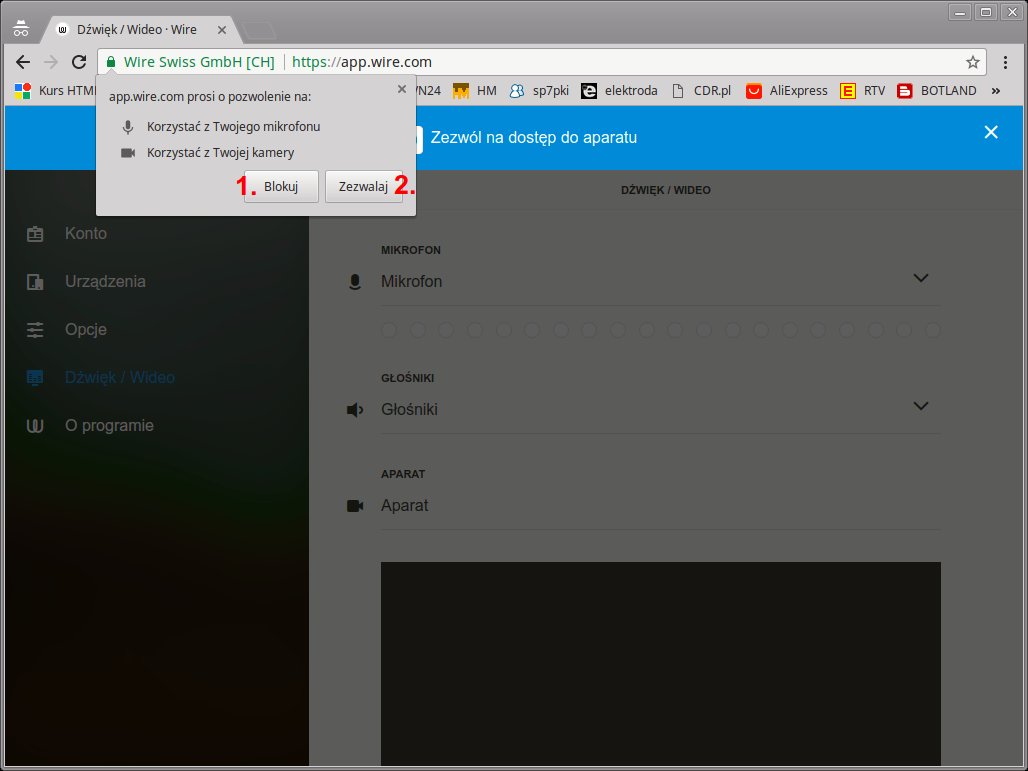Viewport: 1028px width, 771px height.
Task: Click the Dźwięk / Wideo sidebar icon
Action: tap(36, 378)
